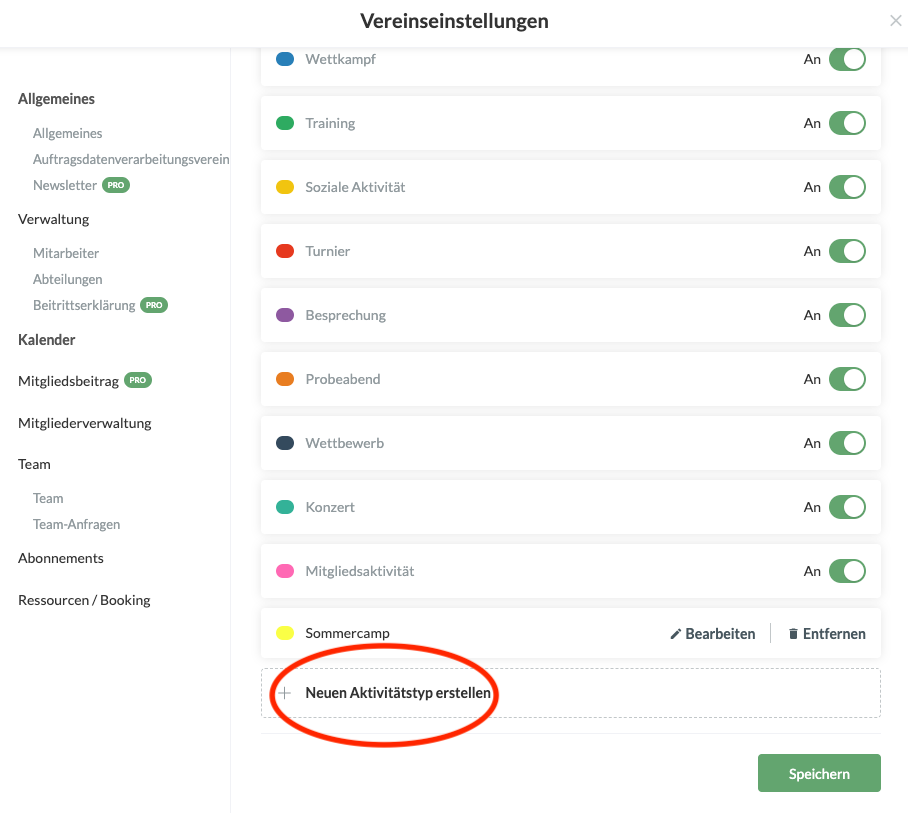The height and width of the screenshot is (813, 908).
Task: Collapse the Allgemeines section heading
Action: coord(56,99)
